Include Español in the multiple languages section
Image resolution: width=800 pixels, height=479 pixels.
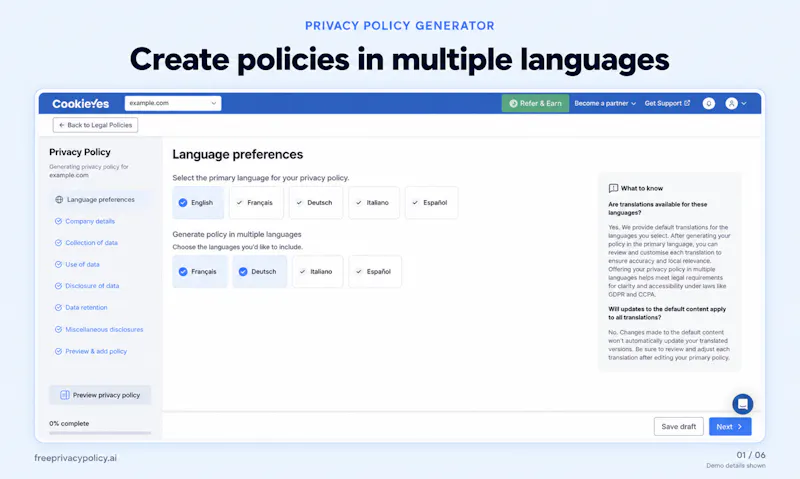pyautogui.click(x=375, y=271)
